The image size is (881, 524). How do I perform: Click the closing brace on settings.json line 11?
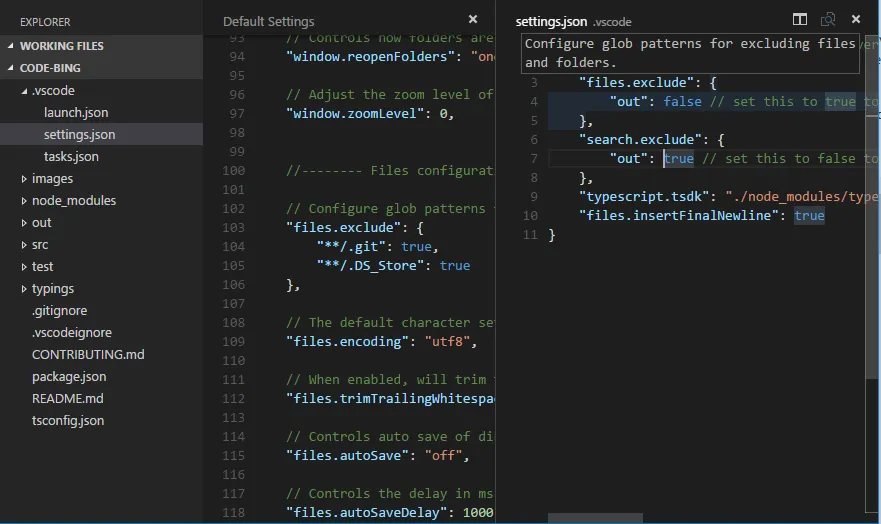point(552,235)
